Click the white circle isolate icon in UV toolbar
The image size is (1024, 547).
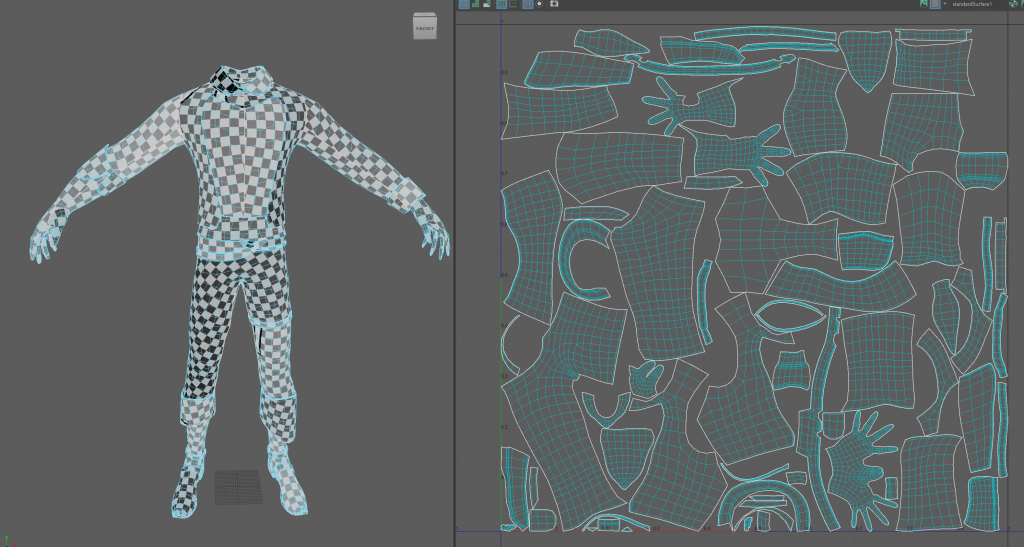coord(540,4)
